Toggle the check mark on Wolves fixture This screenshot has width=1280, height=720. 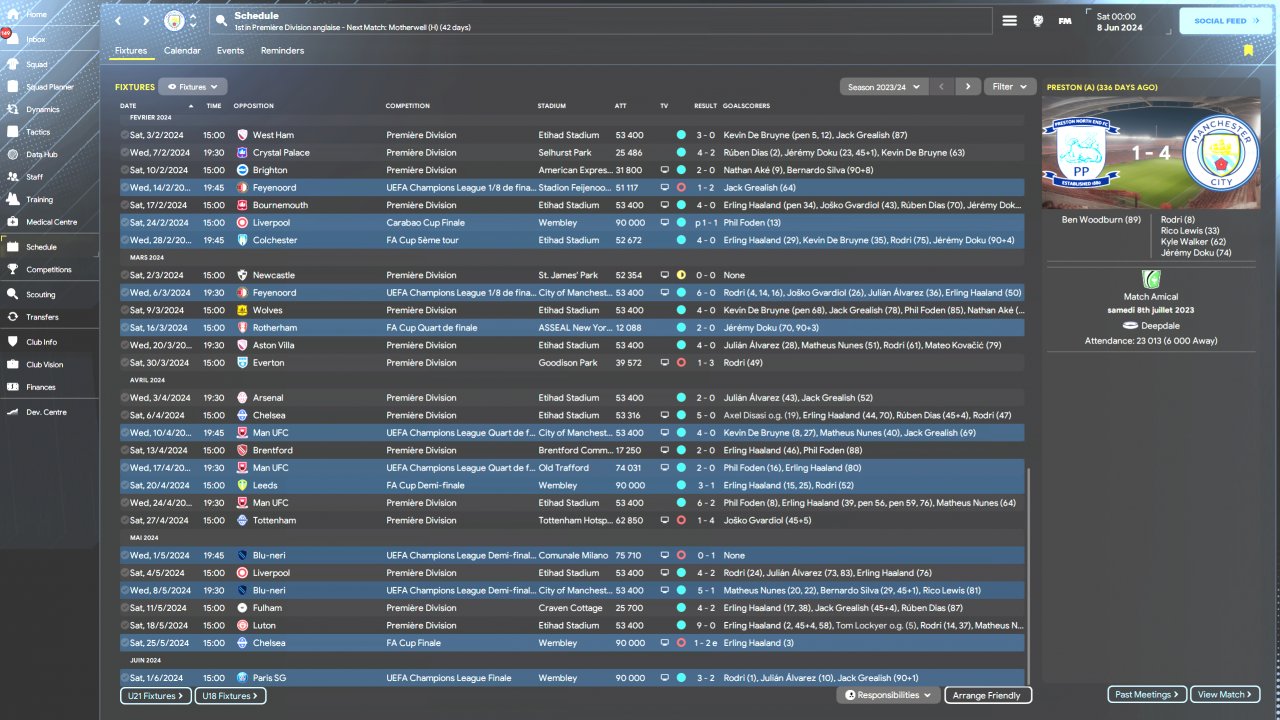coord(124,310)
